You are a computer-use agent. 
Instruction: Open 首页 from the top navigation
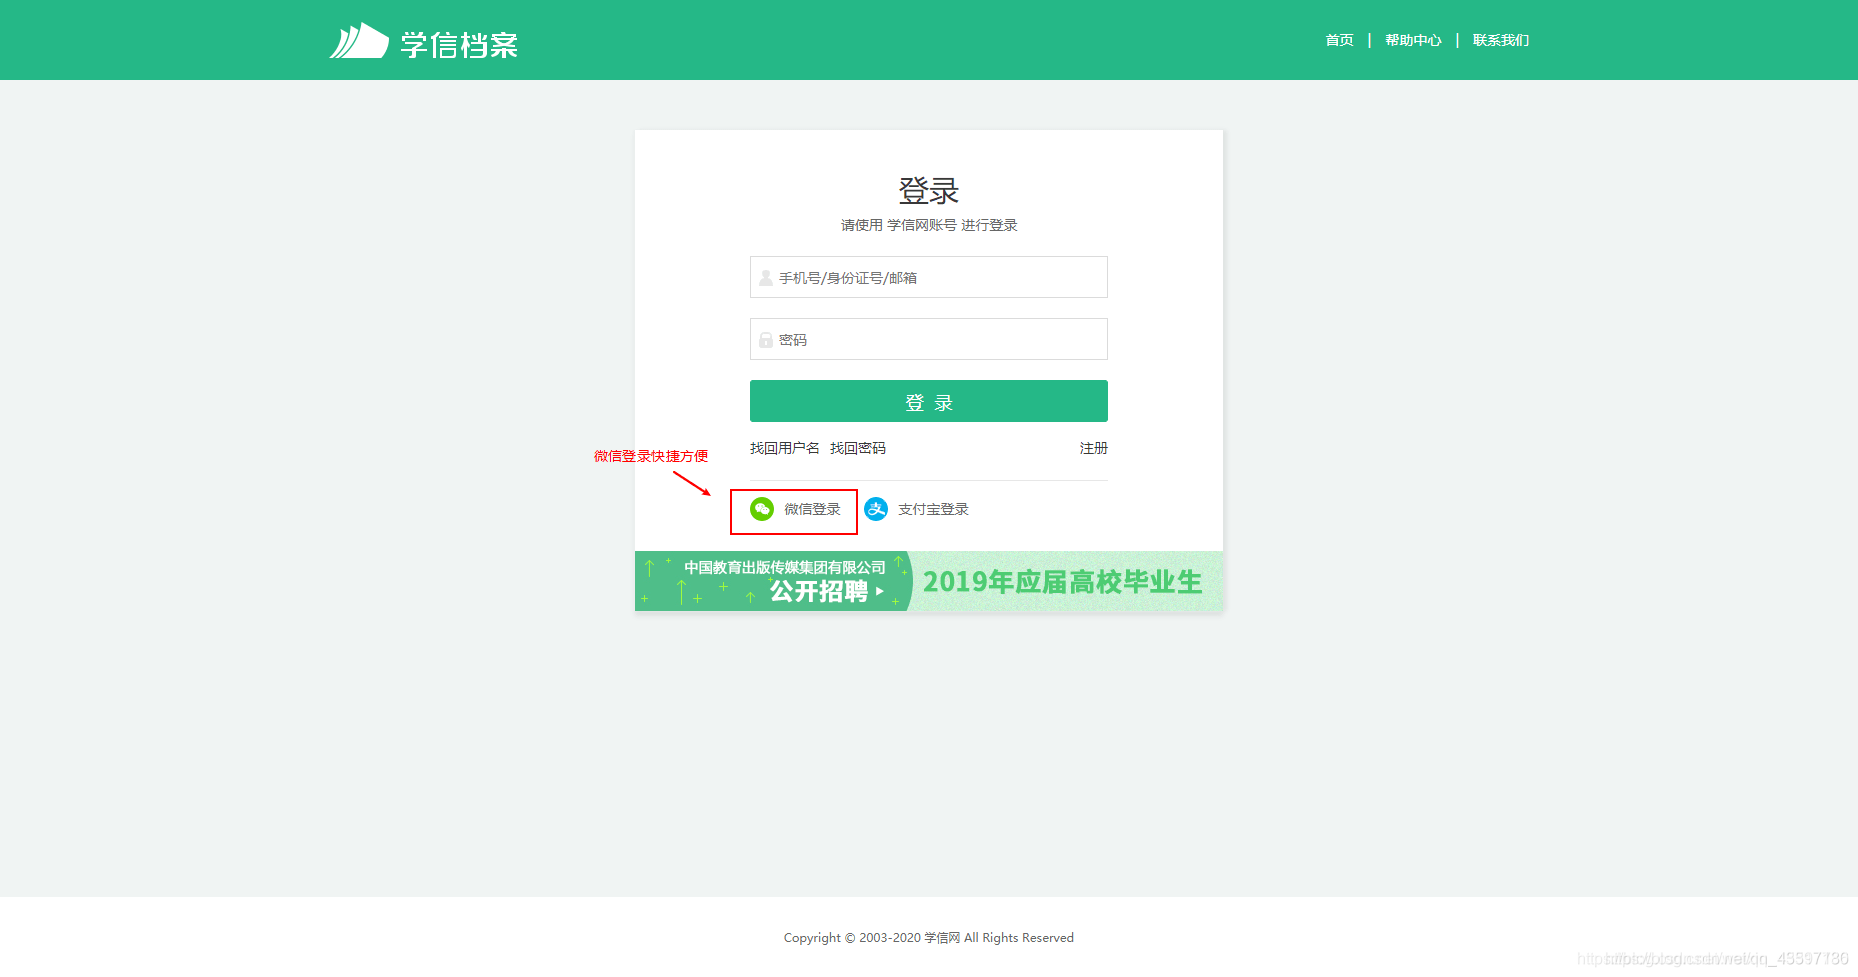(x=1339, y=40)
